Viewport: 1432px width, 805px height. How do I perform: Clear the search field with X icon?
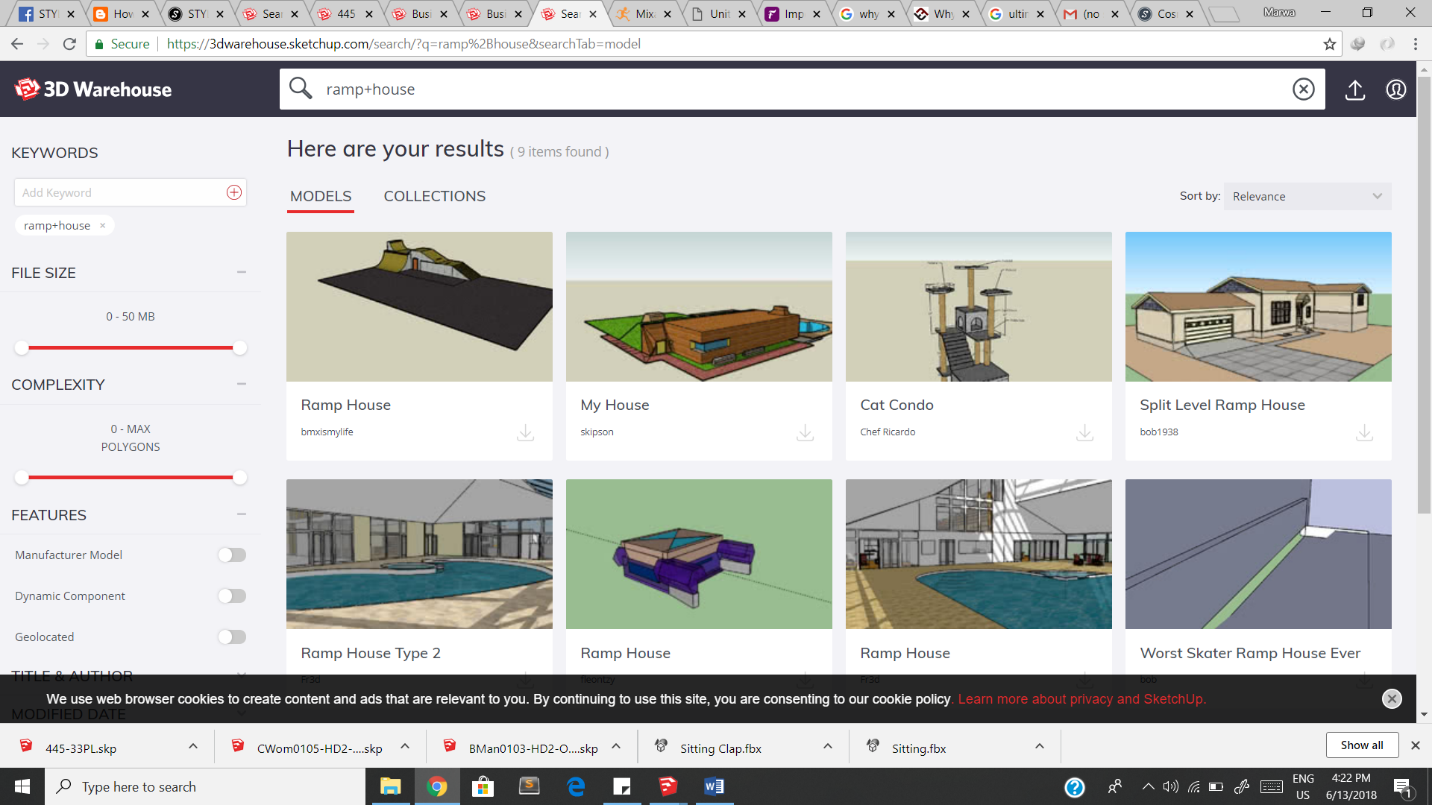pyautogui.click(x=1303, y=89)
